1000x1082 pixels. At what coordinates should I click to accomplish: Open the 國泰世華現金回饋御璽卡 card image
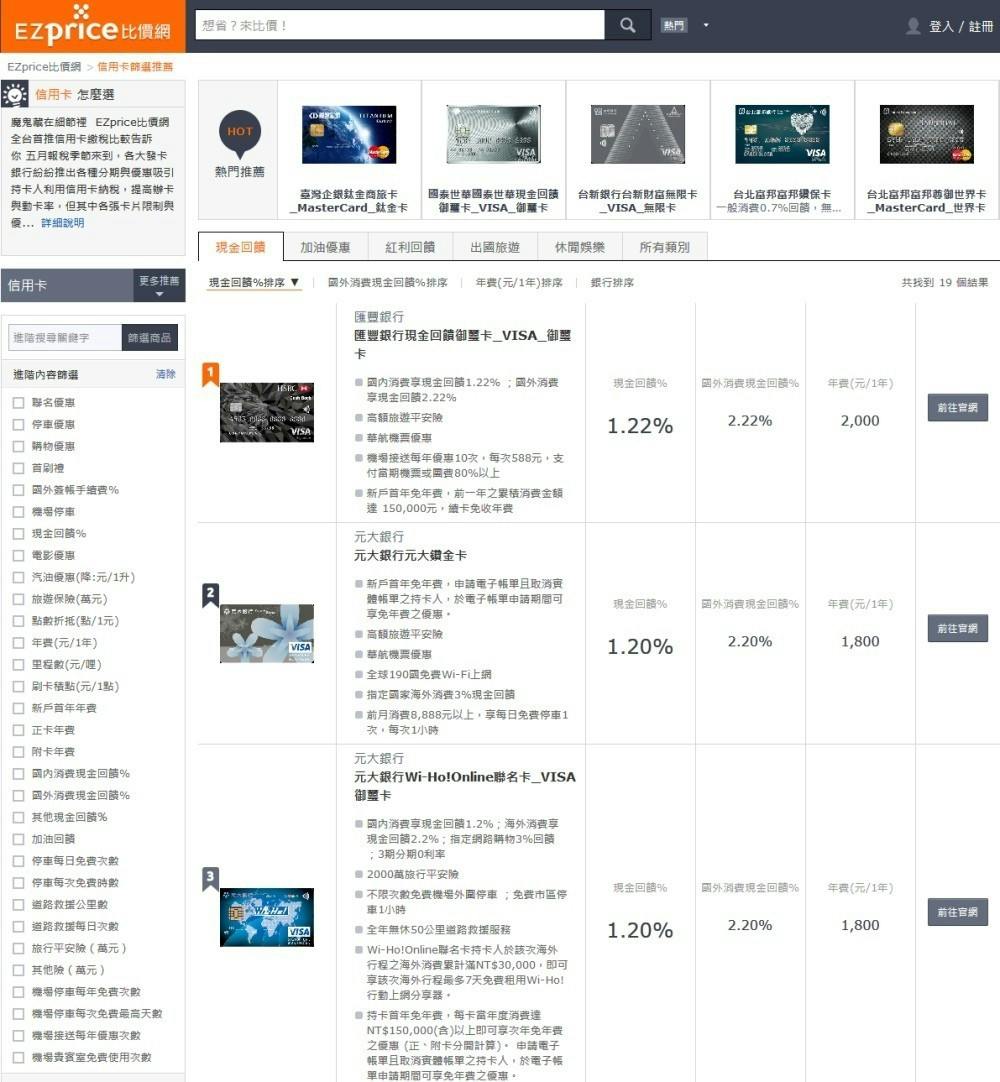(x=493, y=134)
